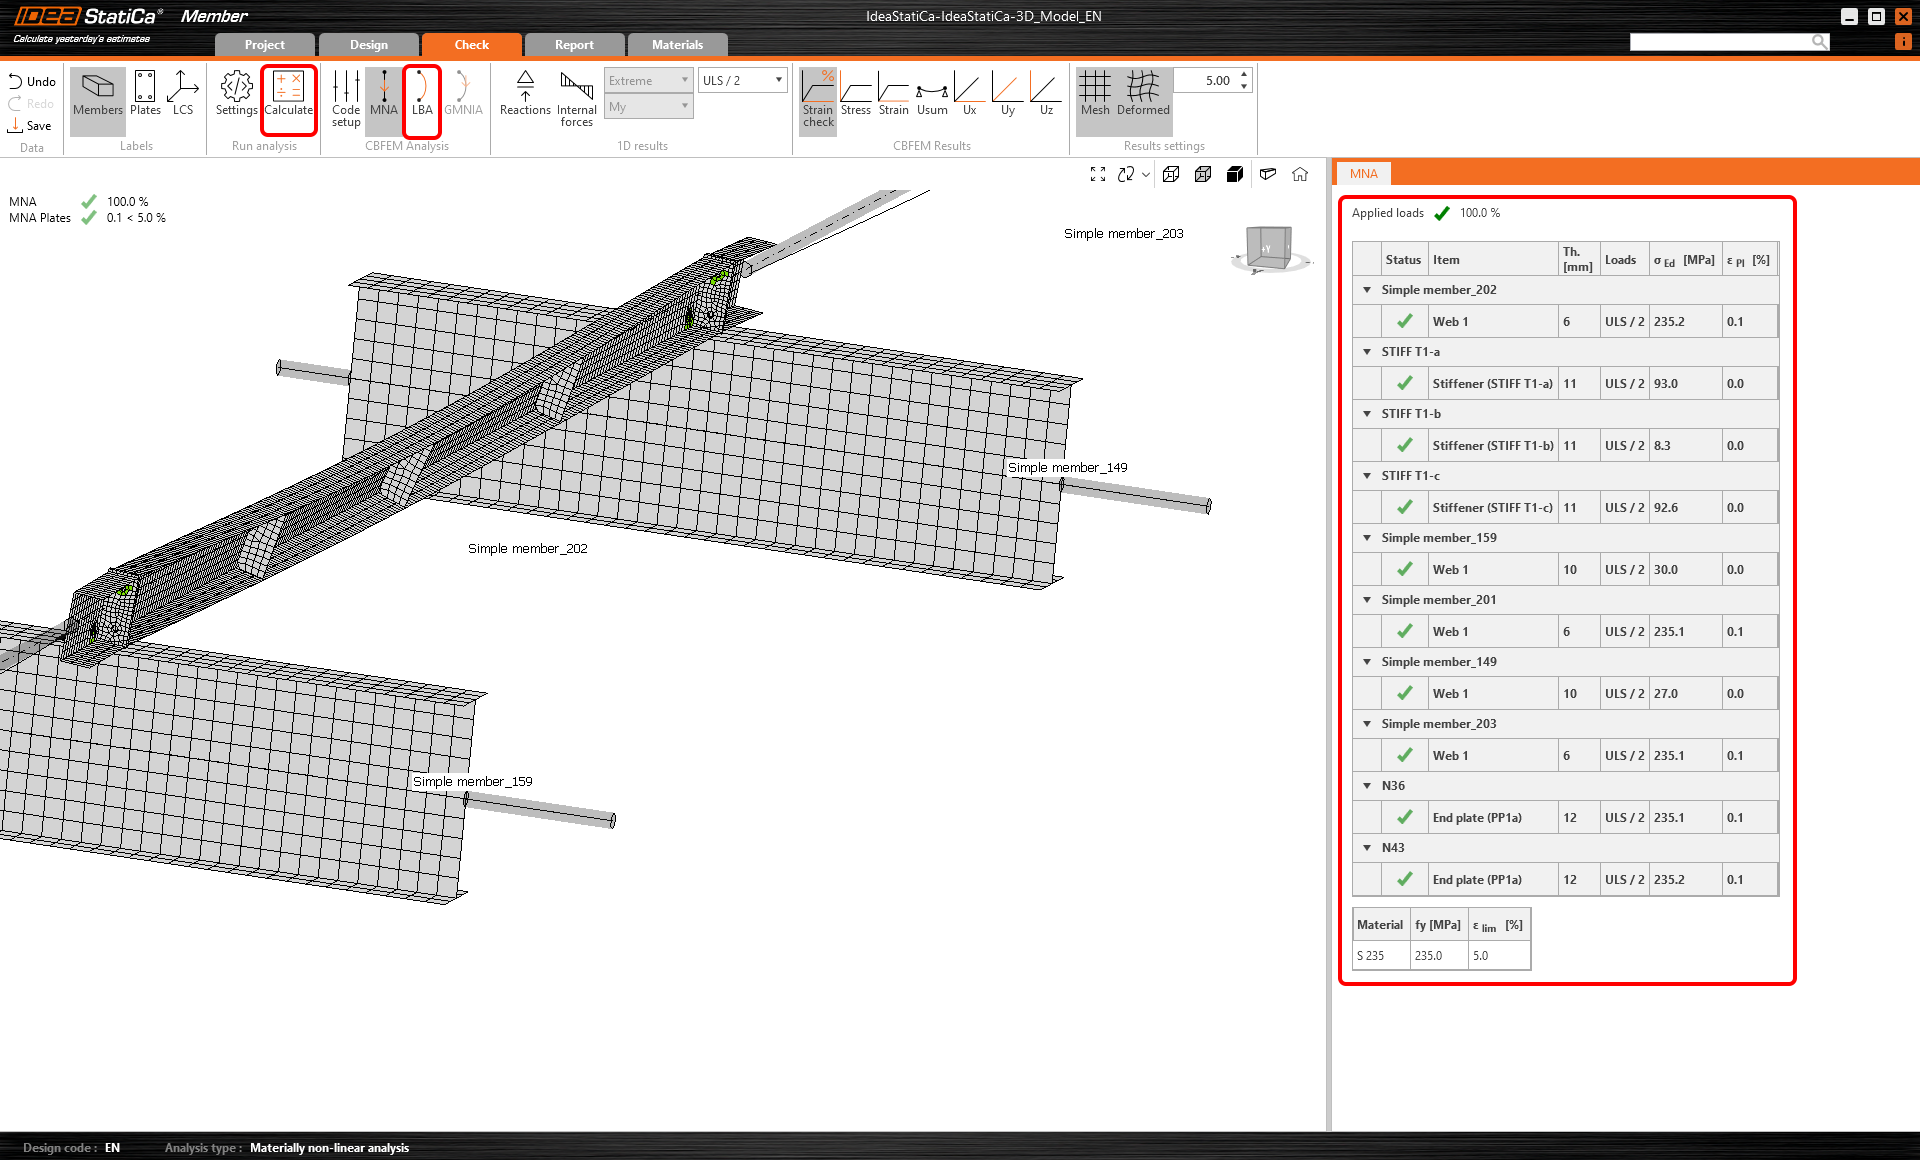Switch to the Report tab
This screenshot has width=1920, height=1160.
point(574,45)
